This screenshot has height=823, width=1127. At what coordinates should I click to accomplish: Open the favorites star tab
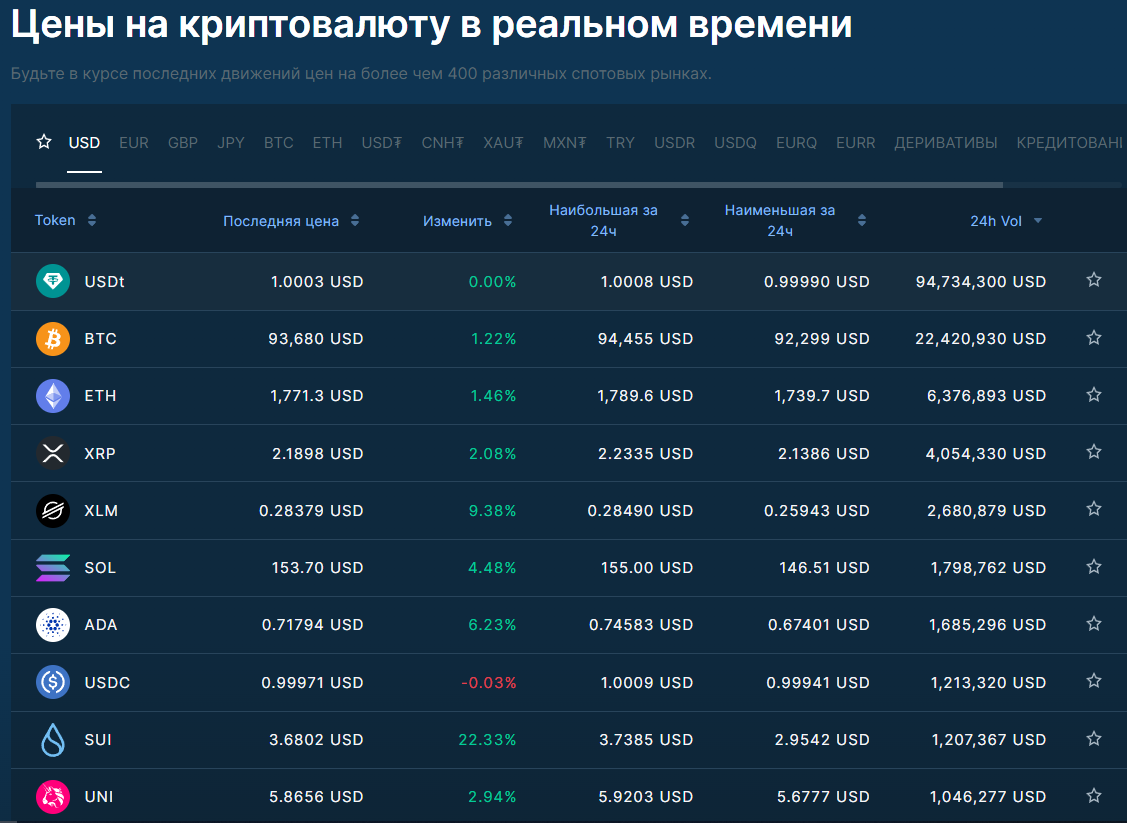click(44, 142)
